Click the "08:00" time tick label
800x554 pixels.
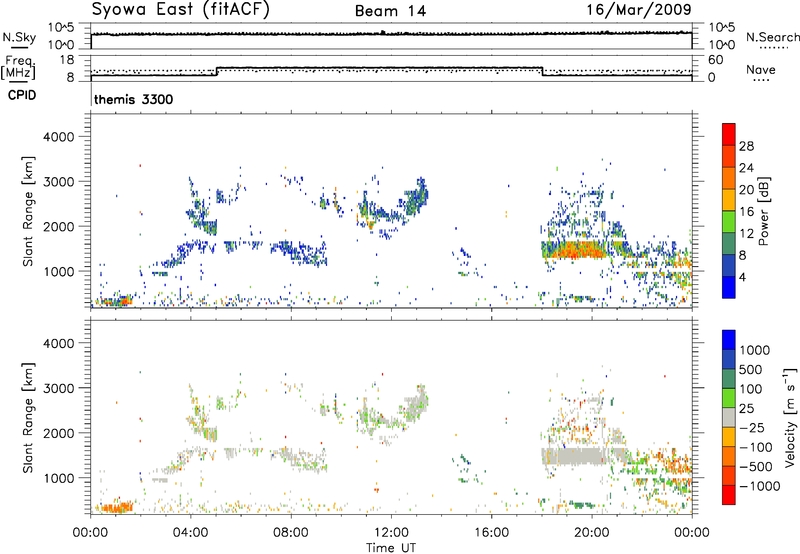291,533
